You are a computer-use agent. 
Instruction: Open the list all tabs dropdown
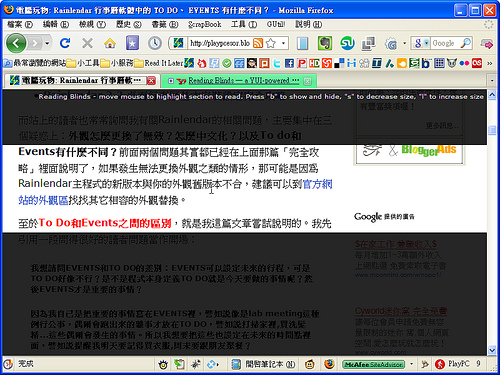(x=492, y=81)
